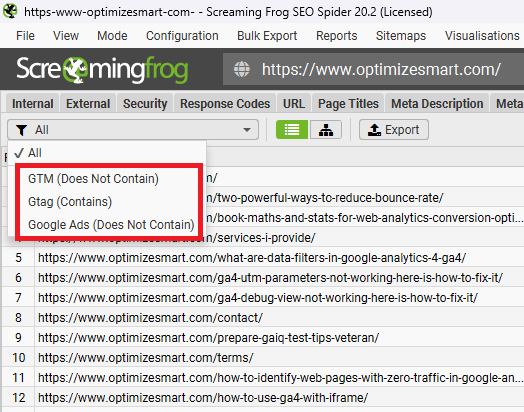This screenshot has height=412, width=524.
Task: Switch to list view with green icon
Action: pos(292,130)
